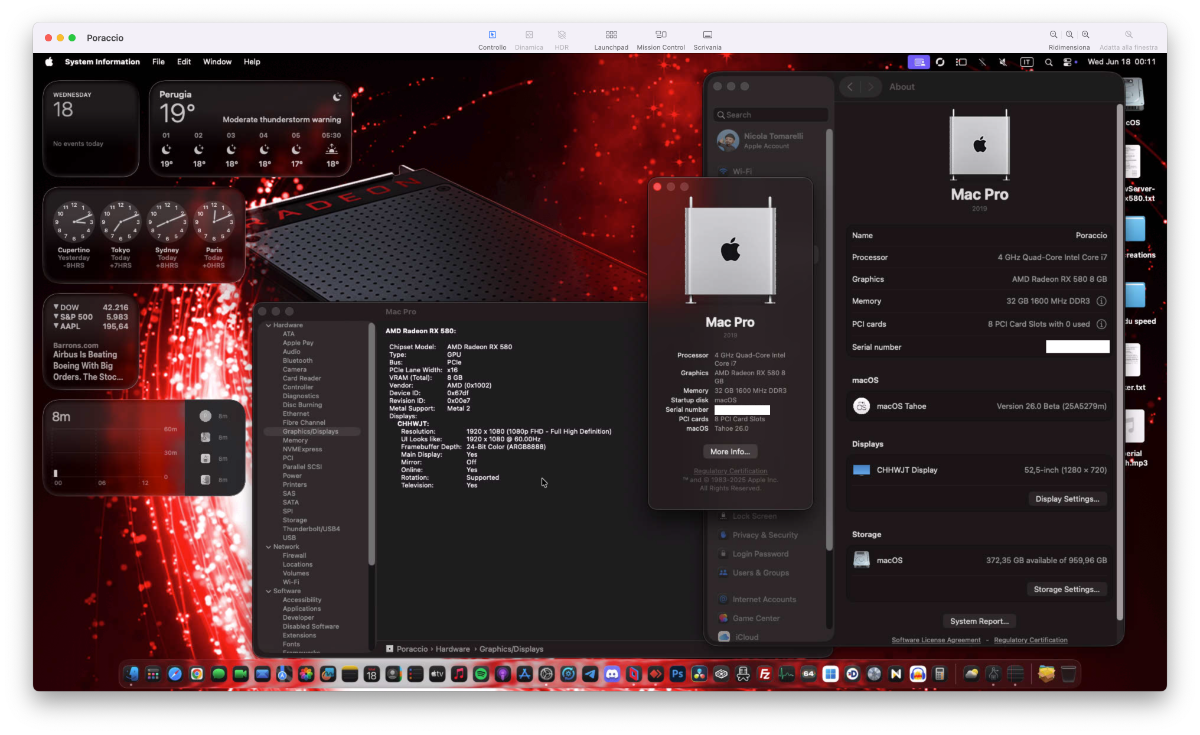This screenshot has width=1200, height=735.
Task: Click the System Report... button
Action: (980, 621)
